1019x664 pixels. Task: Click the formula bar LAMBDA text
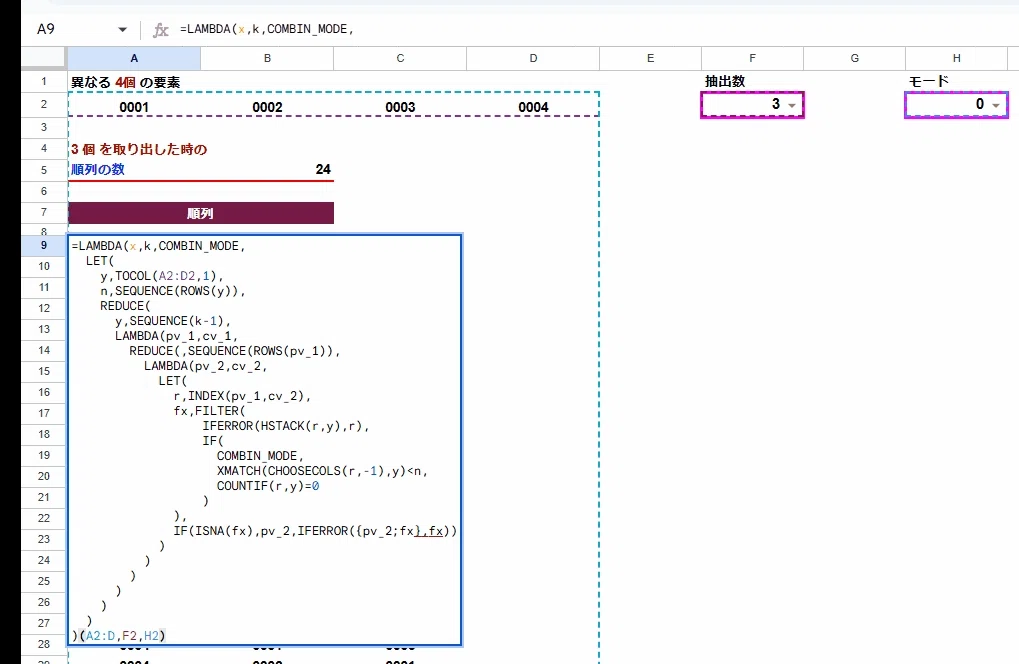coord(266,29)
